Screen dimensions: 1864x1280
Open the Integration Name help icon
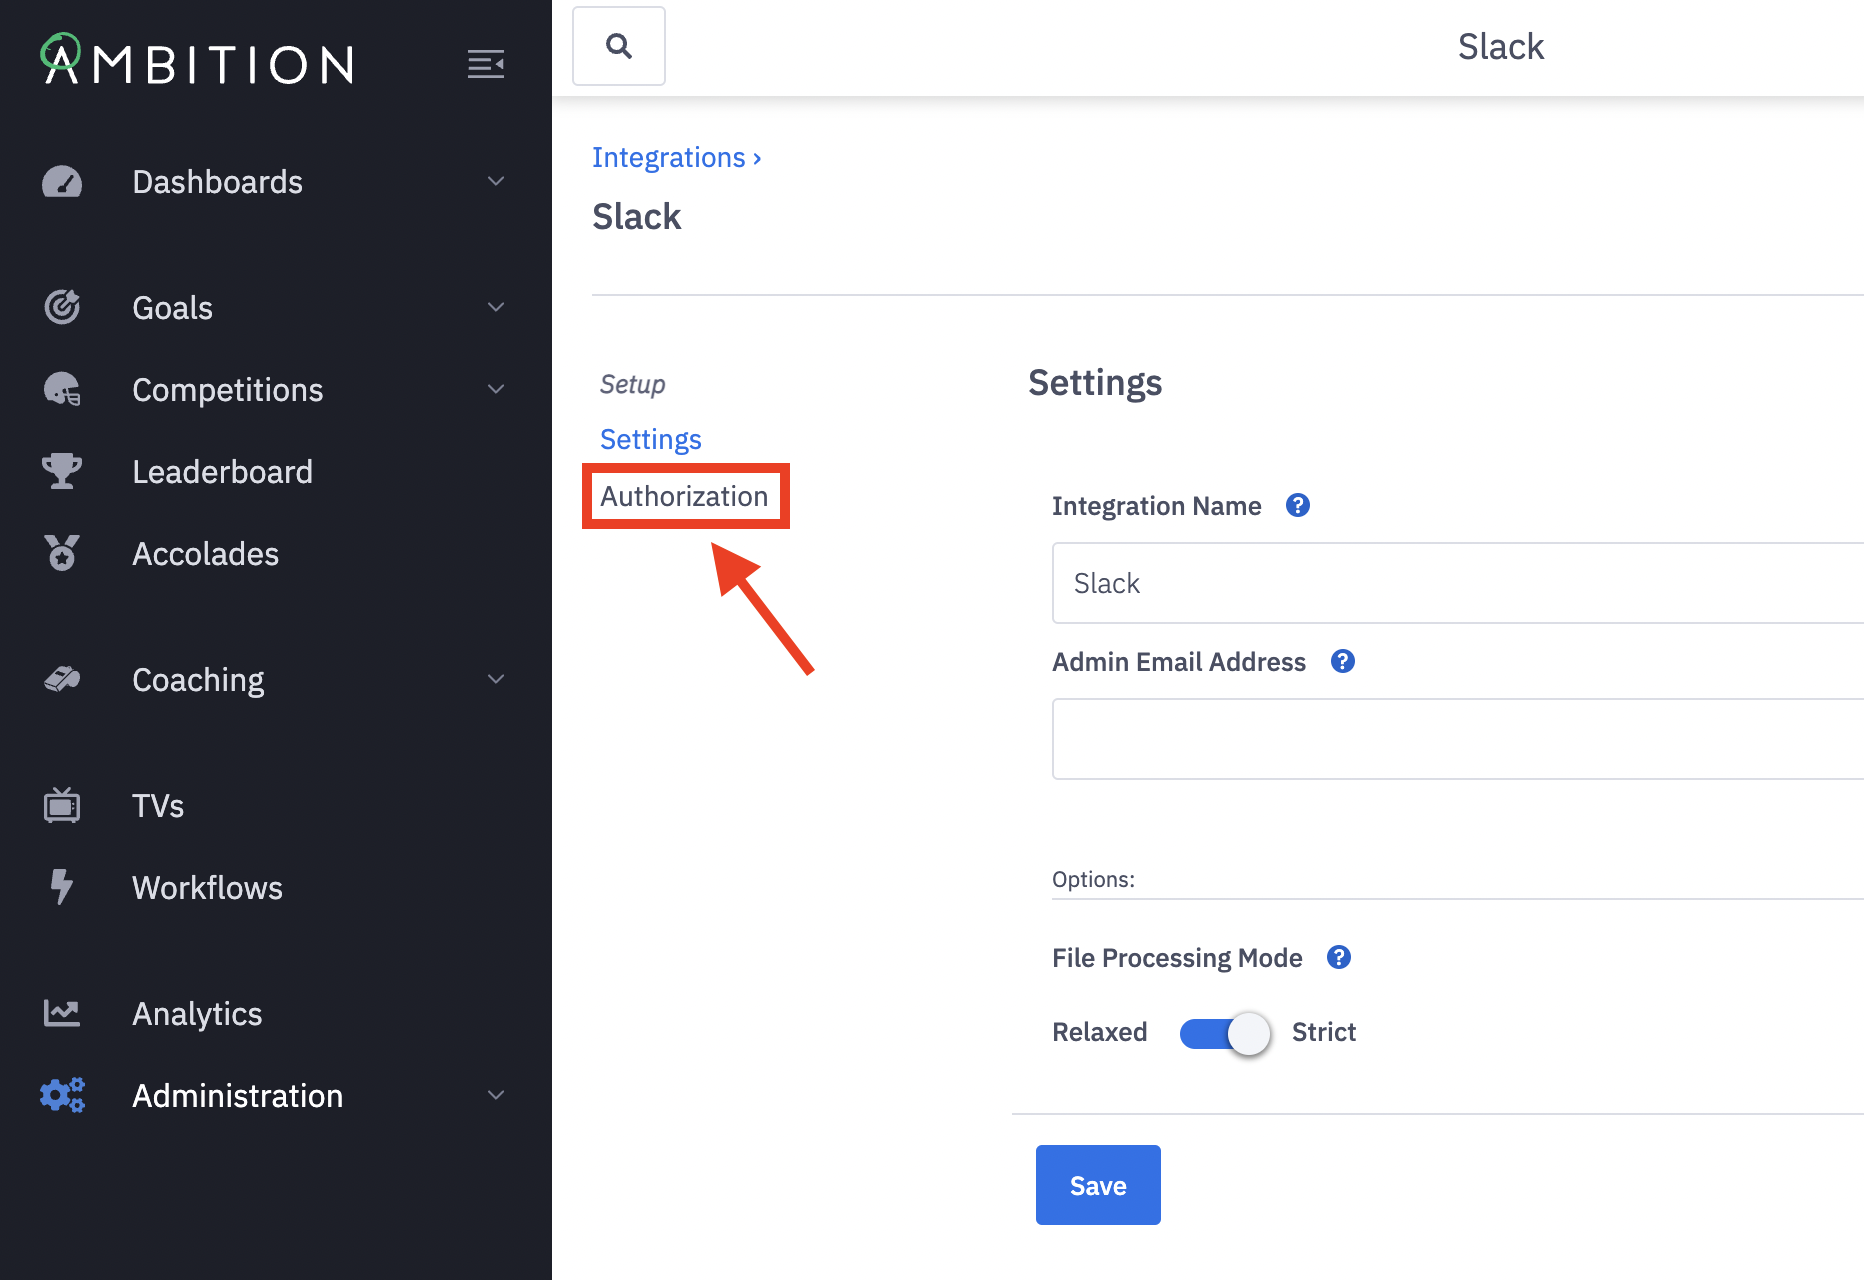coord(1298,506)
